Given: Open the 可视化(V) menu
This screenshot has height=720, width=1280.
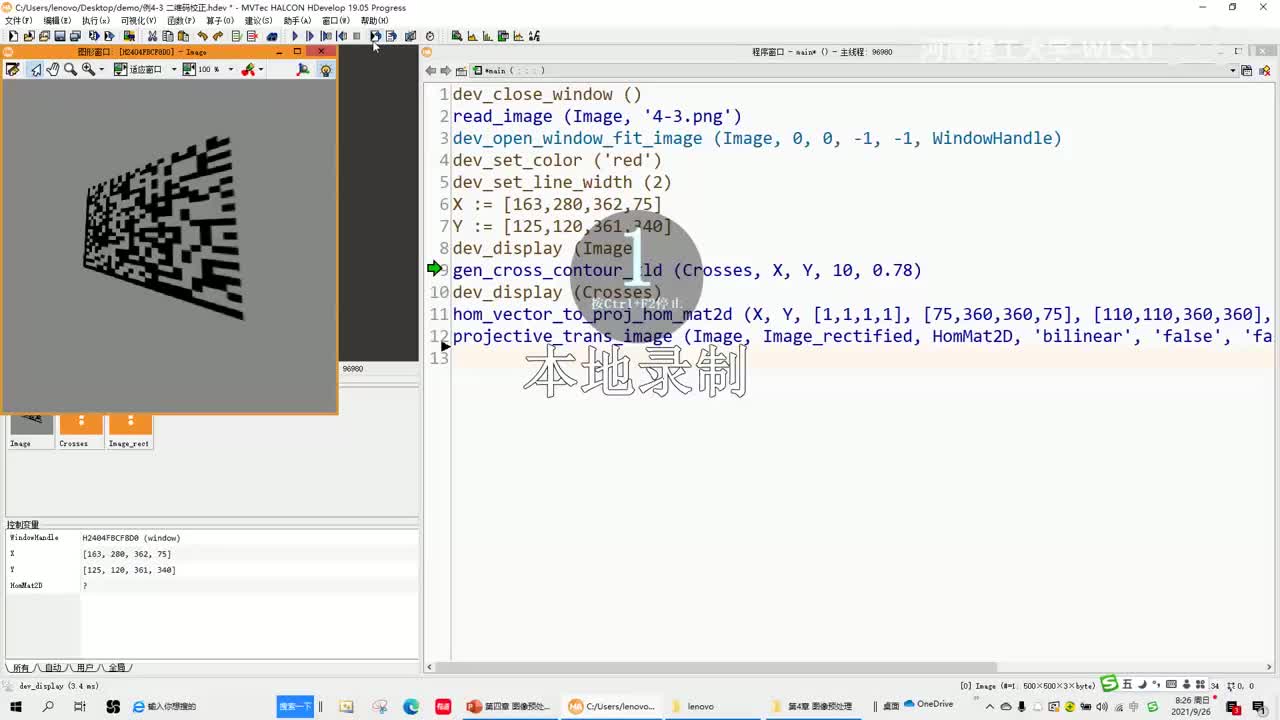Looking at the screenshot, I should [x=138, y=20].
